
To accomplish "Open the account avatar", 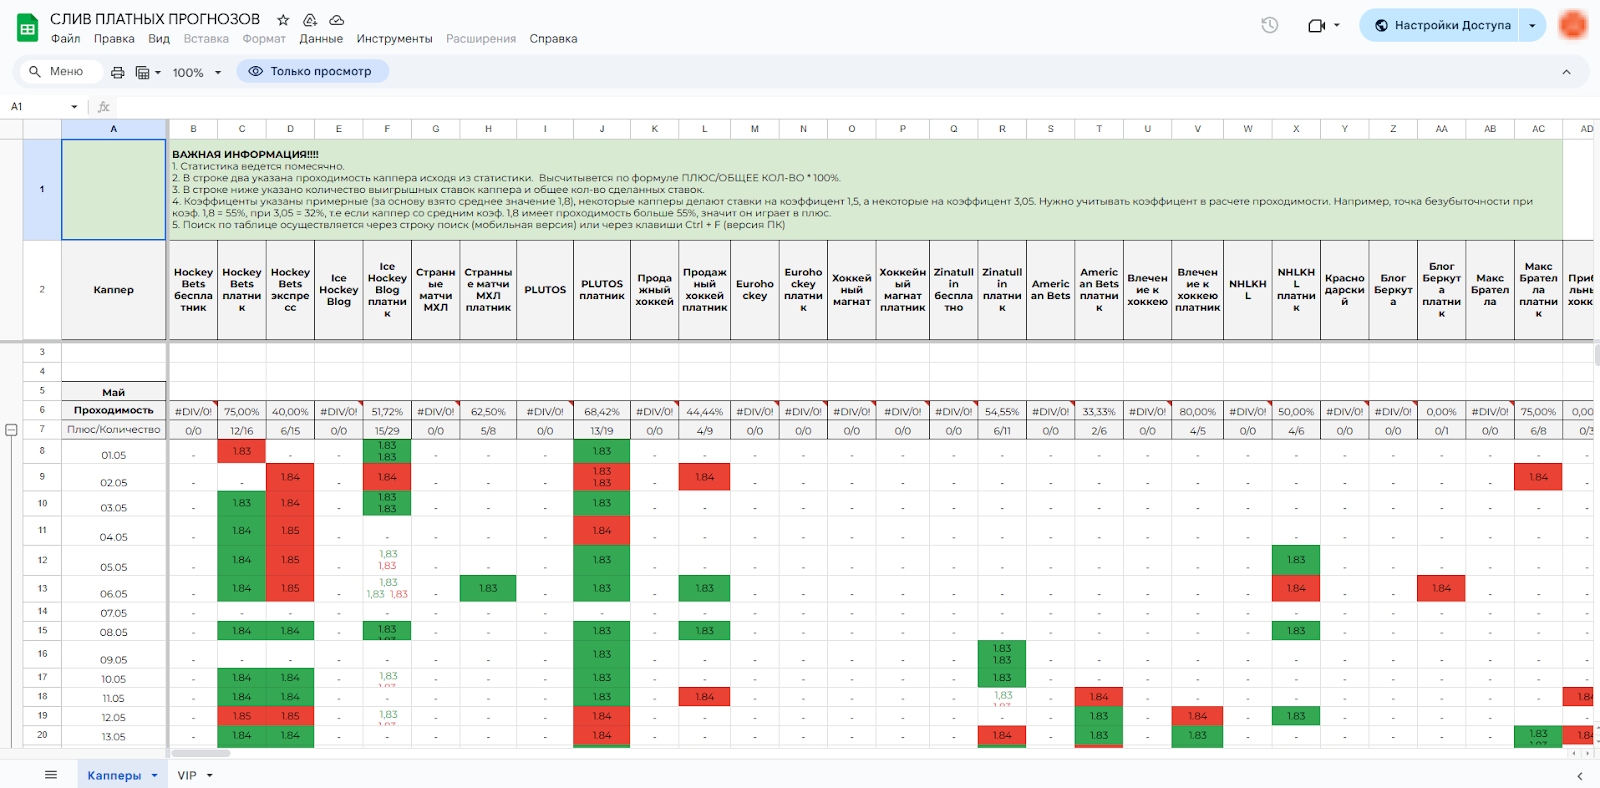I will [1573, 25].
